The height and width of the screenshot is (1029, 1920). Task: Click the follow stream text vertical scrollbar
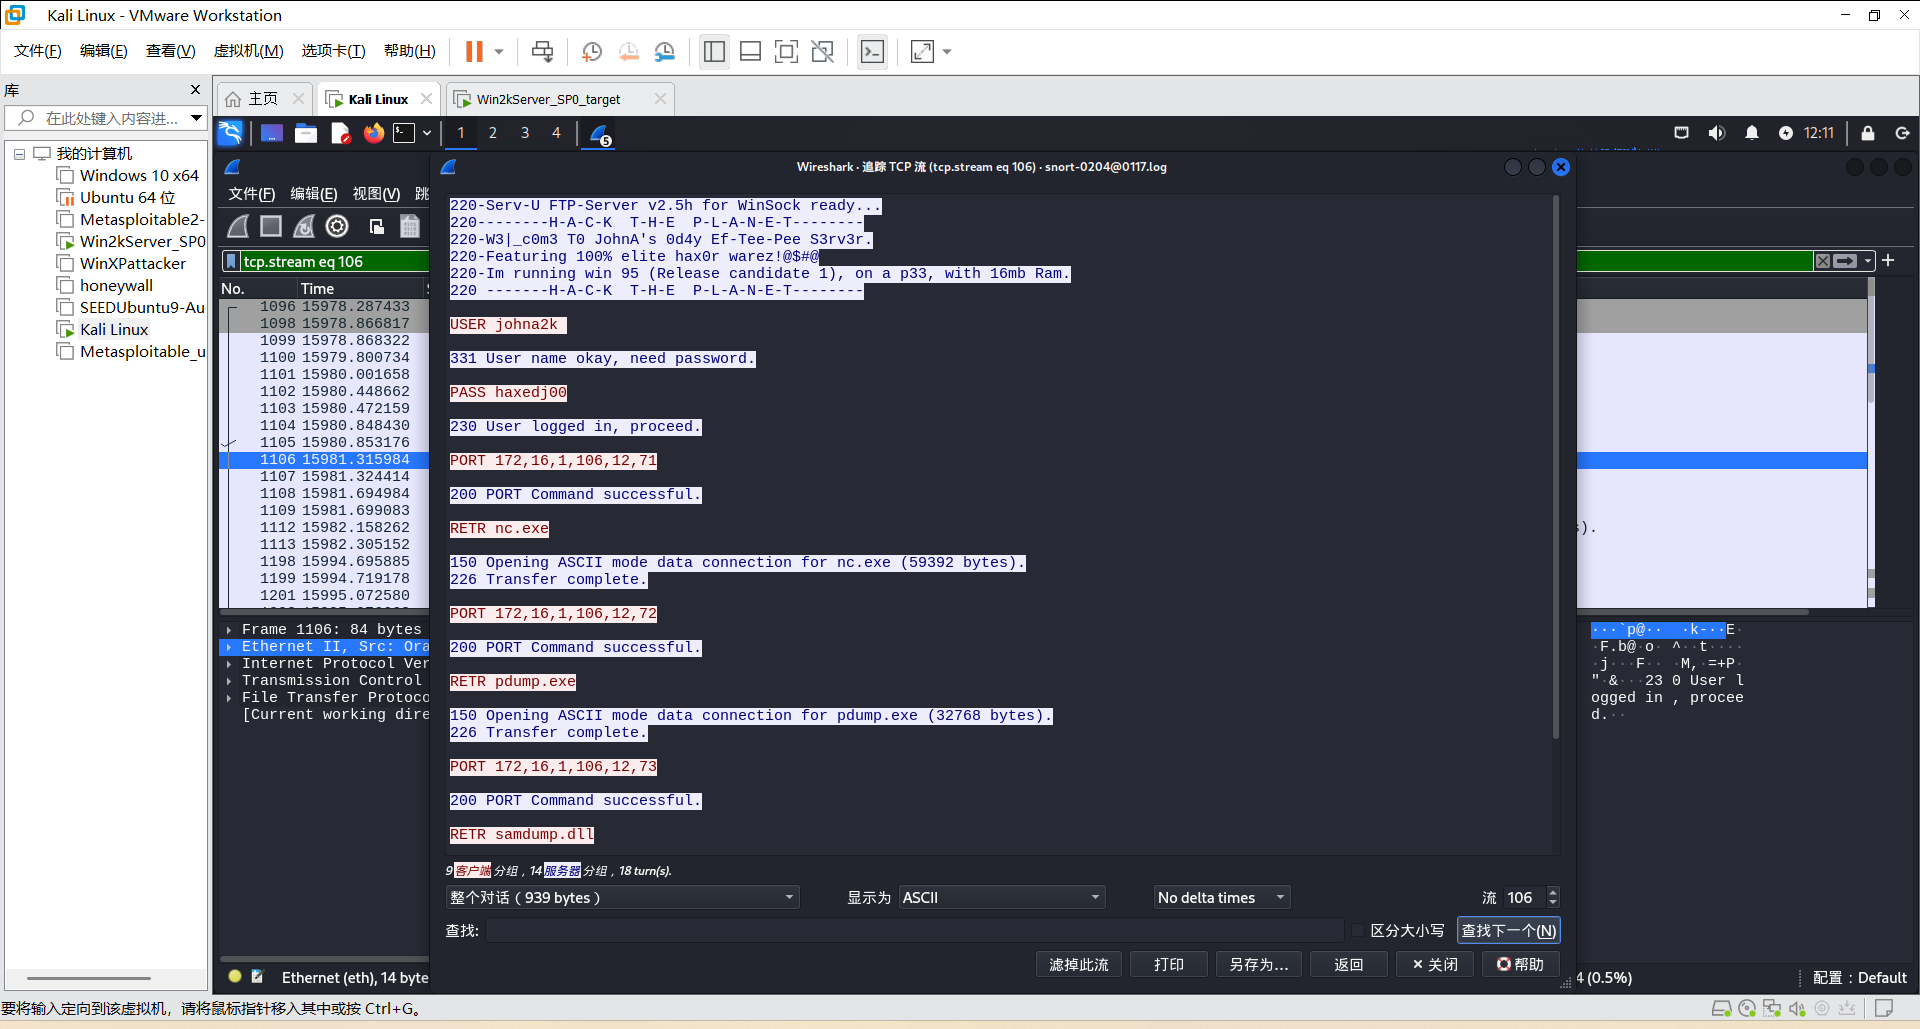pyautogui.click(x=1556, y=468)
